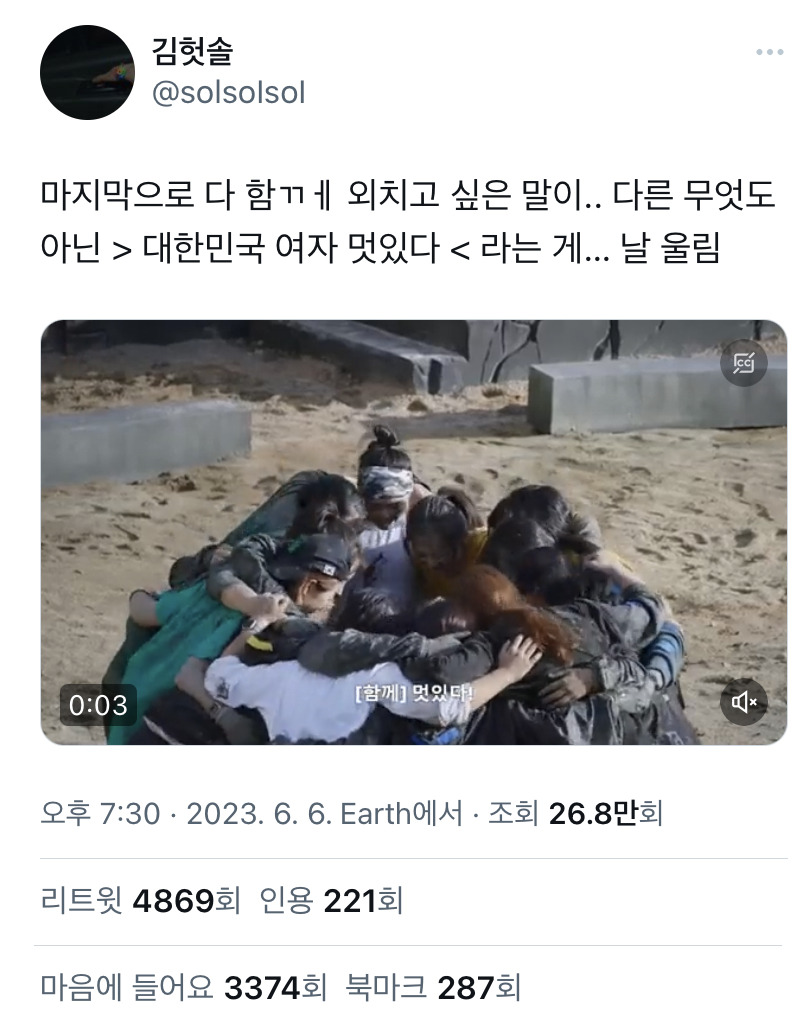Screen dimensions: 811x1015
Task: Click the 인용 quote label
Action: click(x=287, y=900)
